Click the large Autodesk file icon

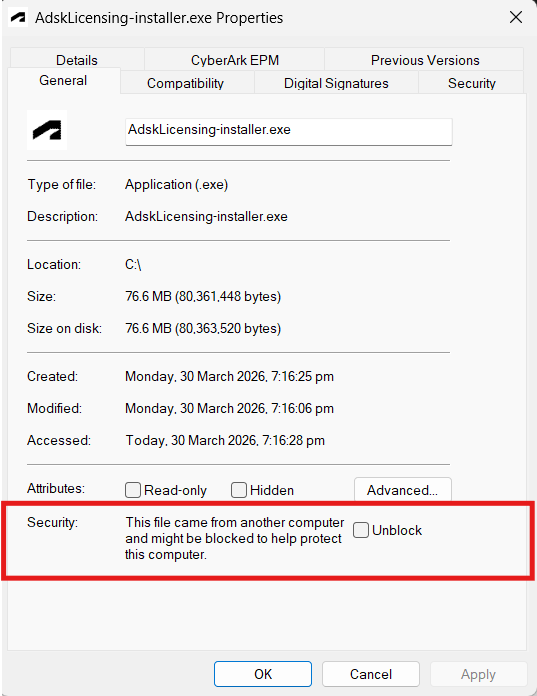coord(47,130)
